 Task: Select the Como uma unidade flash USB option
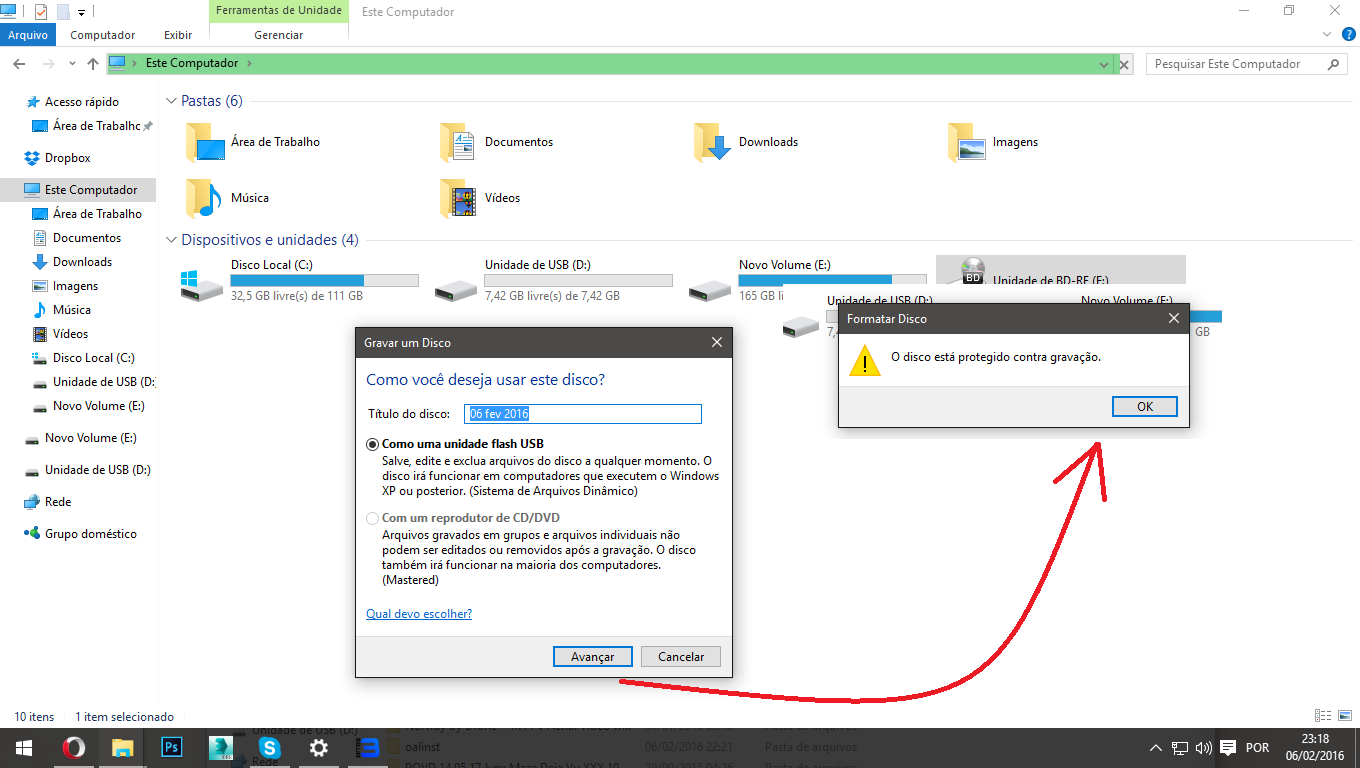point(373,444)
